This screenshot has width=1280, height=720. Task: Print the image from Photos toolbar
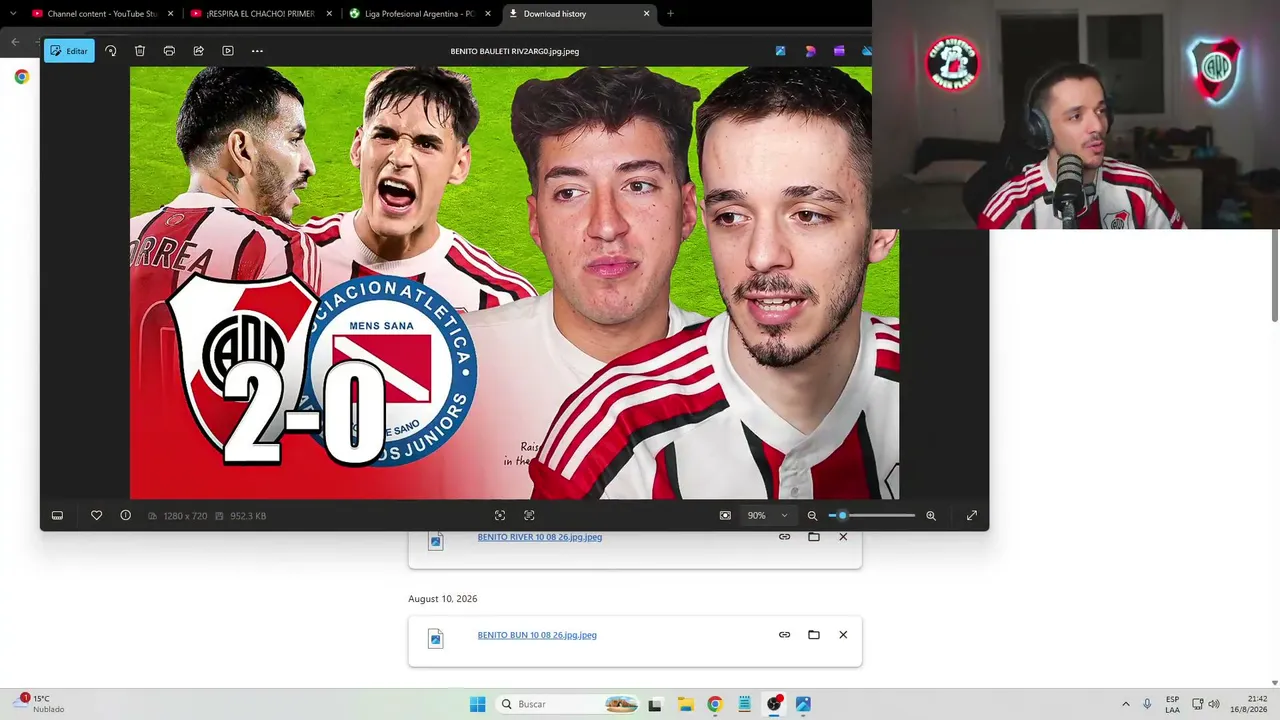click(169, 51)
